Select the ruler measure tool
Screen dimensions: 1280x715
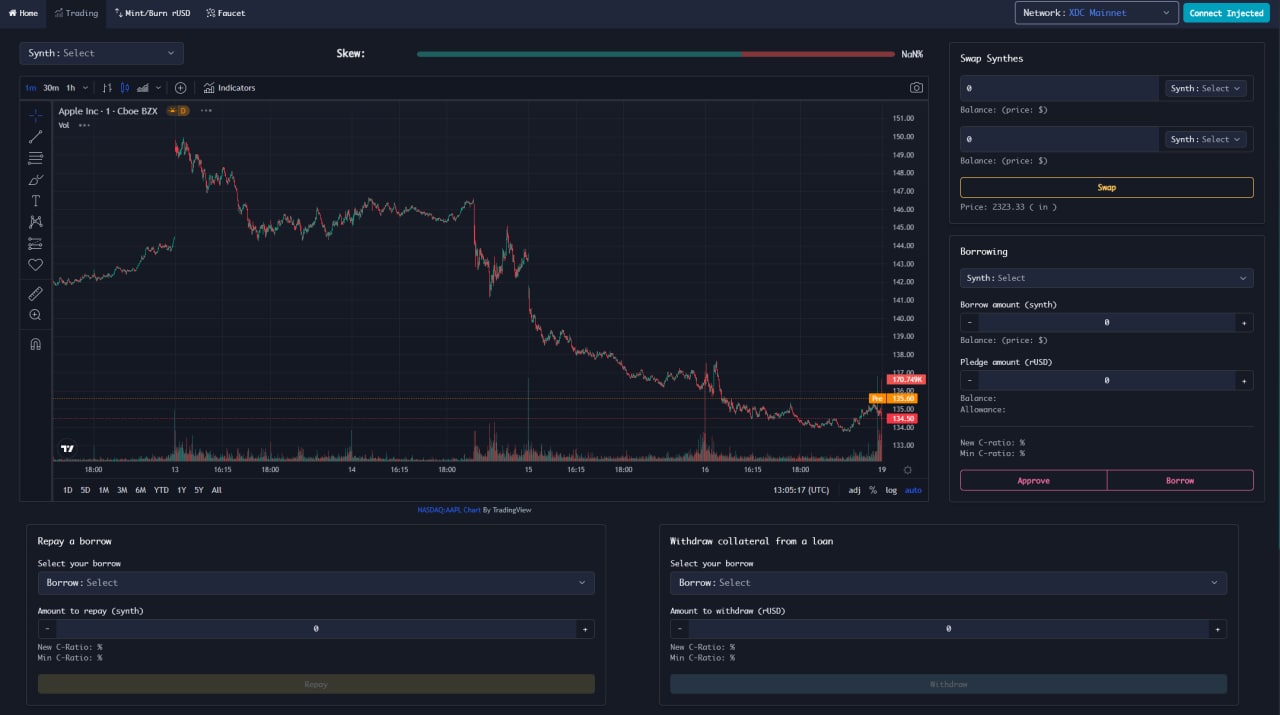[x=35, y=294]
